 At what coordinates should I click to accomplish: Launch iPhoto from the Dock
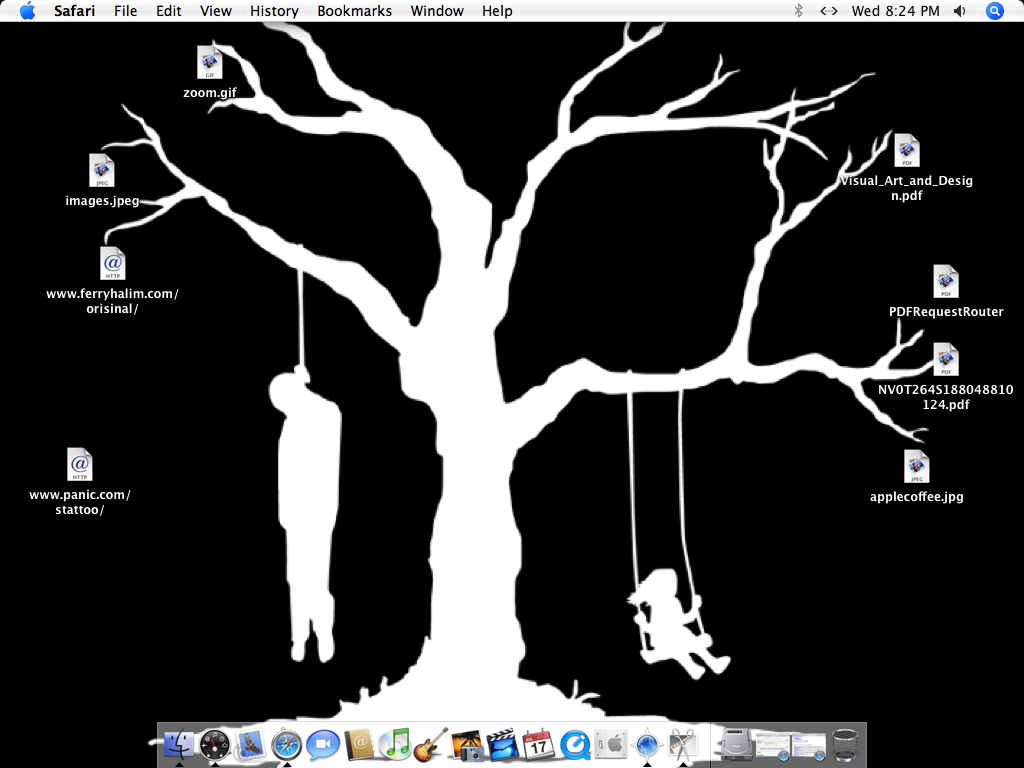467,745
